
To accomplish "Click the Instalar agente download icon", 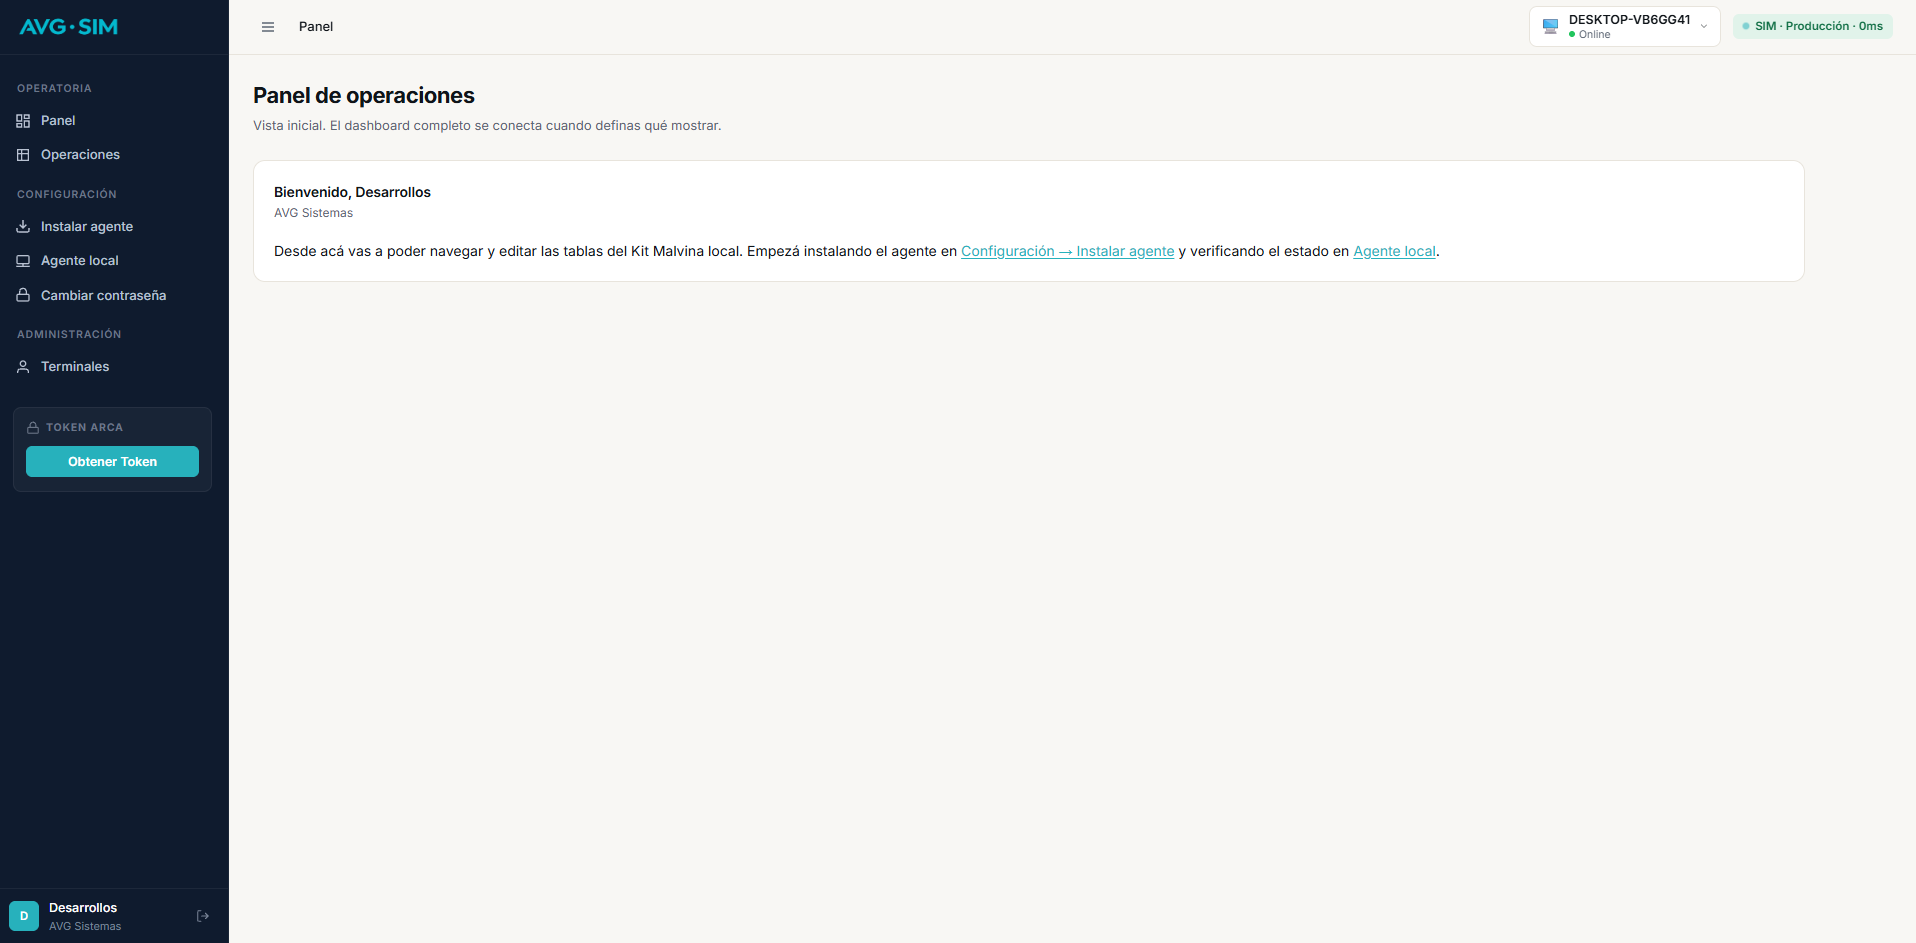I will point(23,227).
